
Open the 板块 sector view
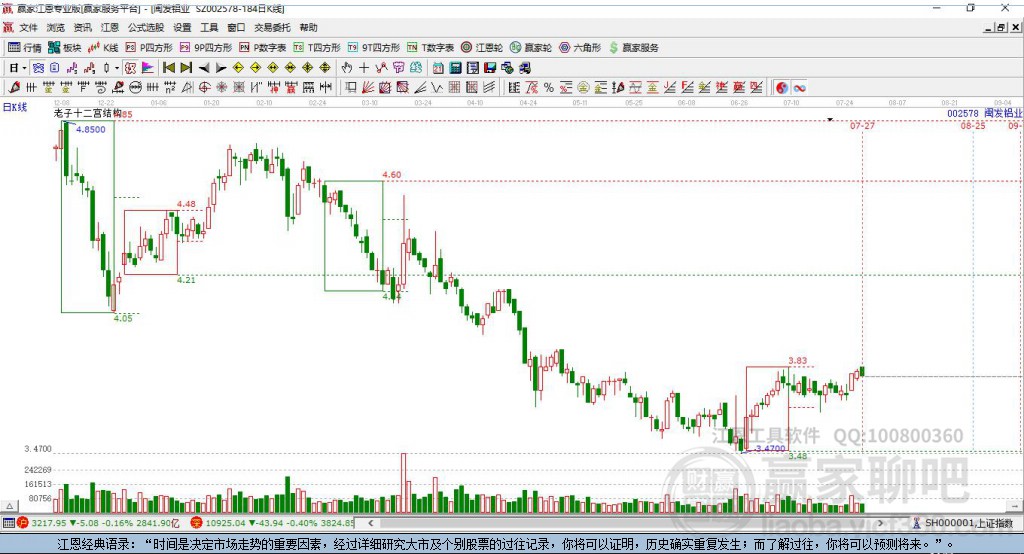coord(65,48)
